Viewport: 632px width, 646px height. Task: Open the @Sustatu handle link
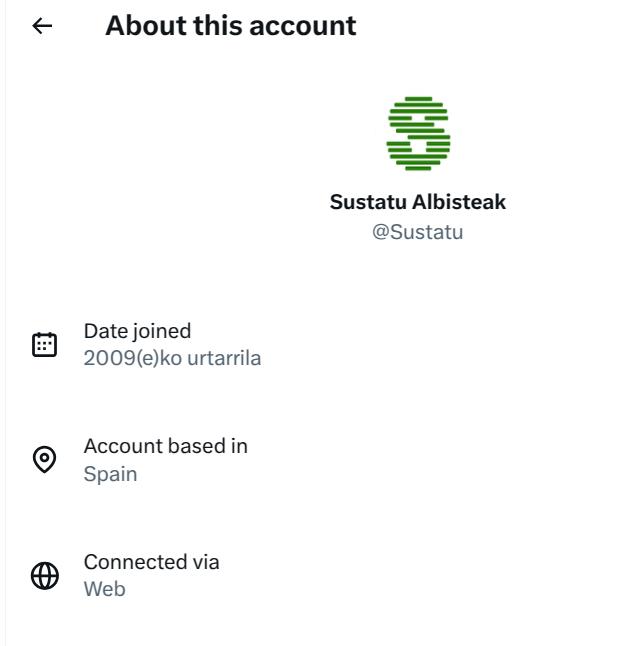coord(418,233)
